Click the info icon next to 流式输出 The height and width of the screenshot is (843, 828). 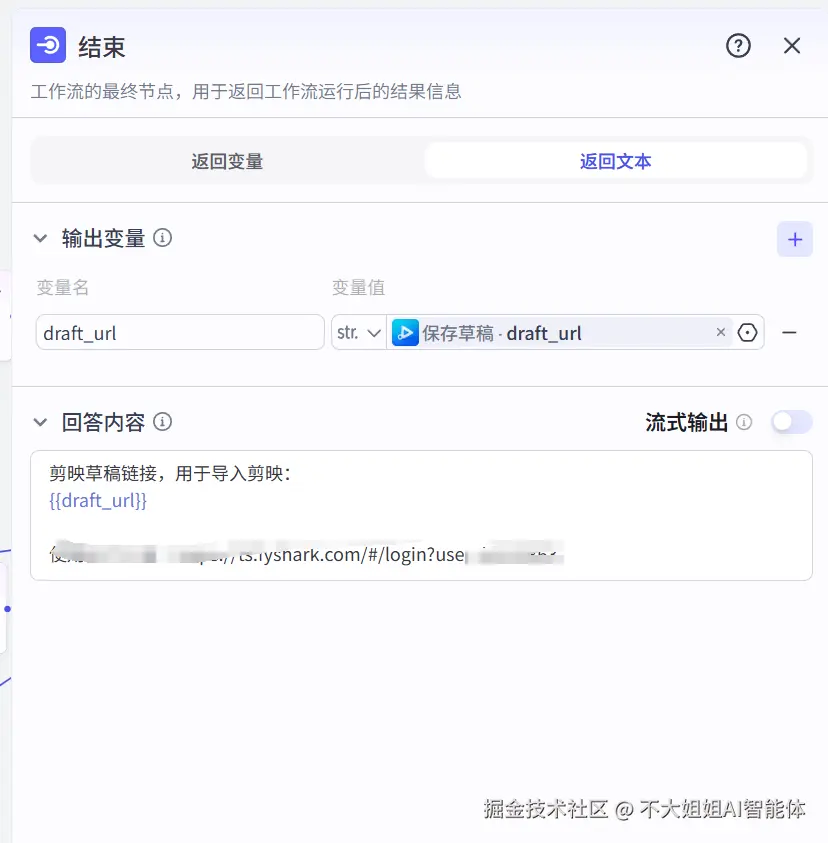743,422
